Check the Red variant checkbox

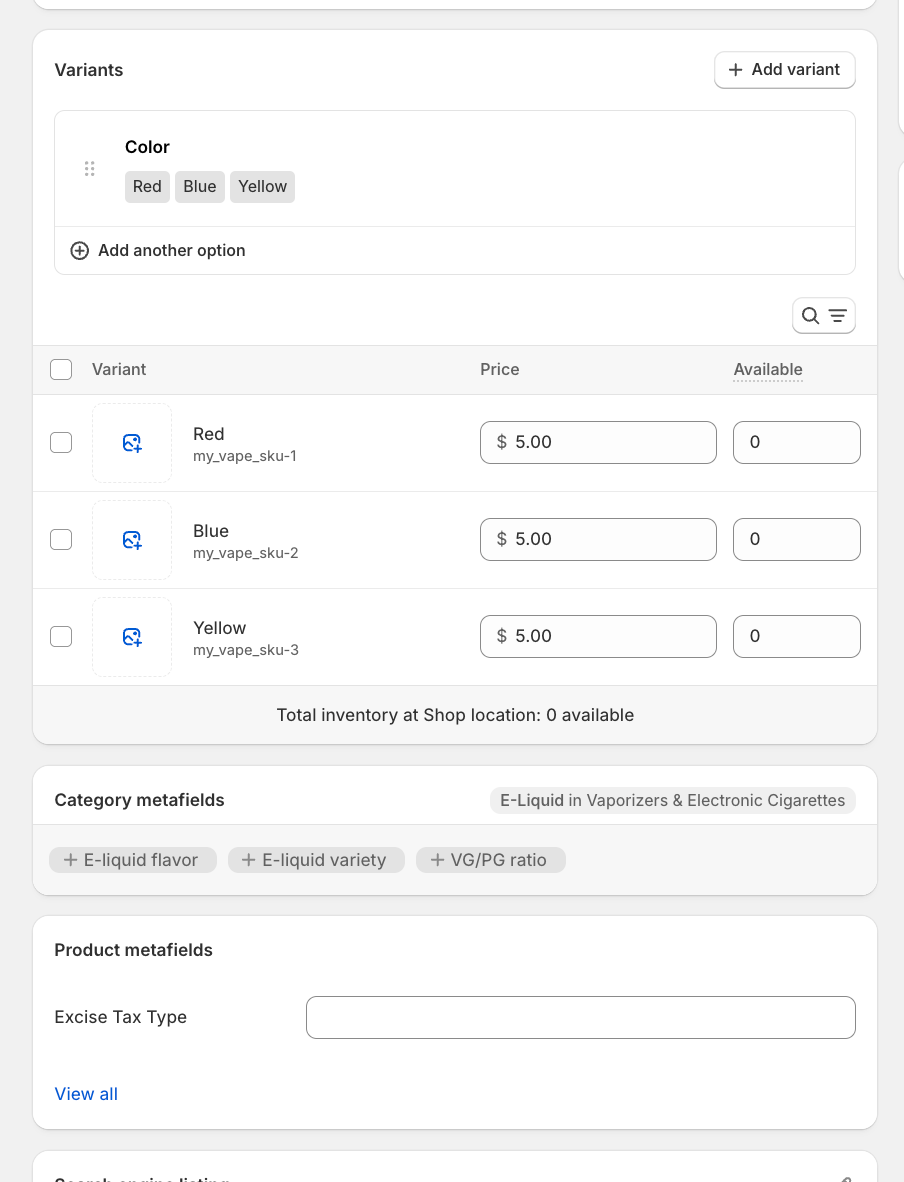coord(61,443)
